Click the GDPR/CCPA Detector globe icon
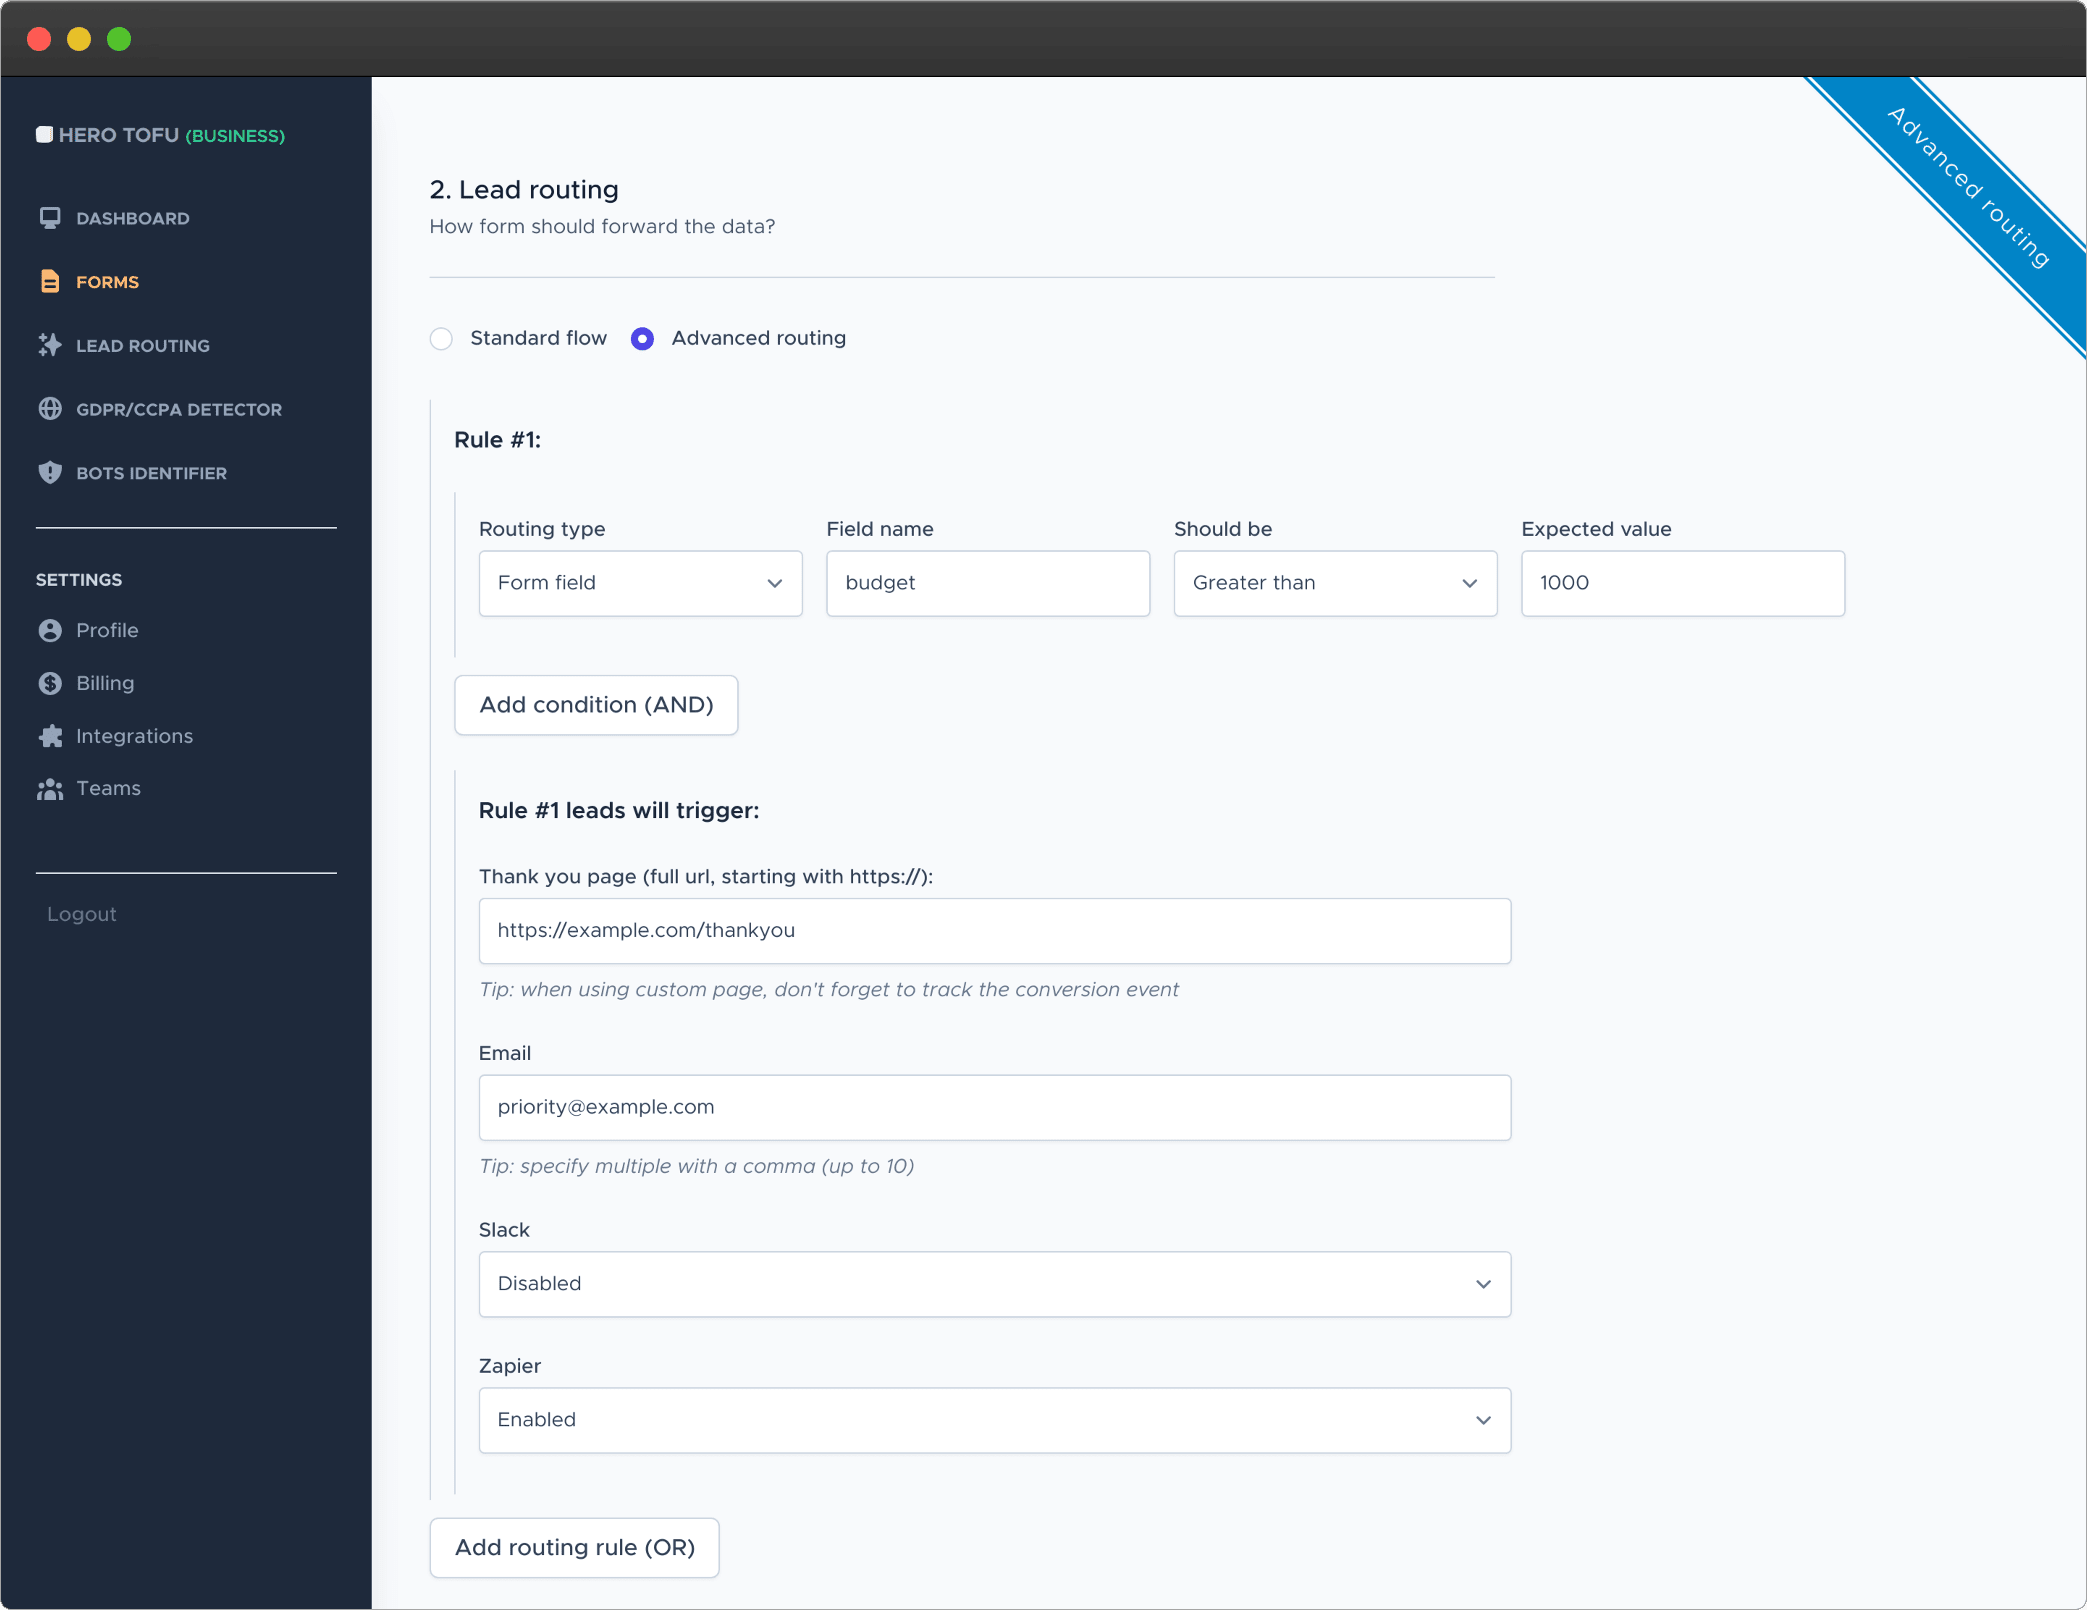The width and height of the screenshot is (2087, 1610). (50, 409)
